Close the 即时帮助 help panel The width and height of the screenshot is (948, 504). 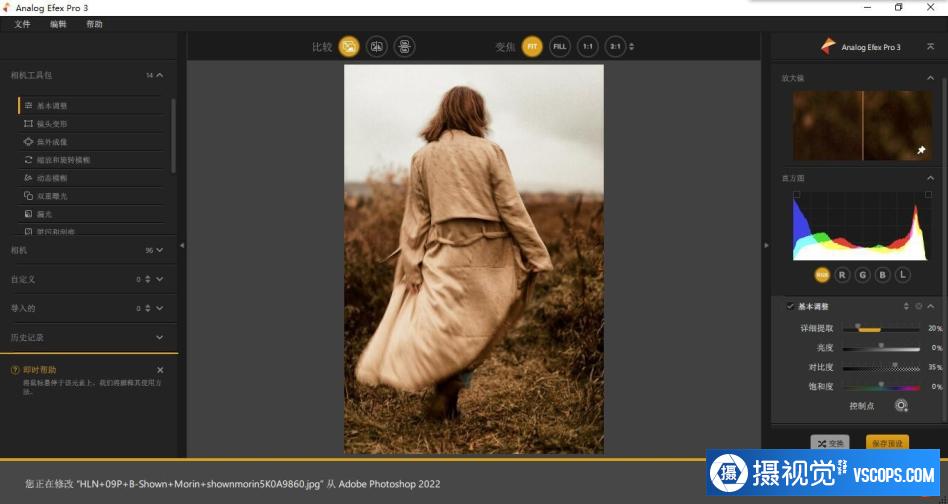(160, 370)
